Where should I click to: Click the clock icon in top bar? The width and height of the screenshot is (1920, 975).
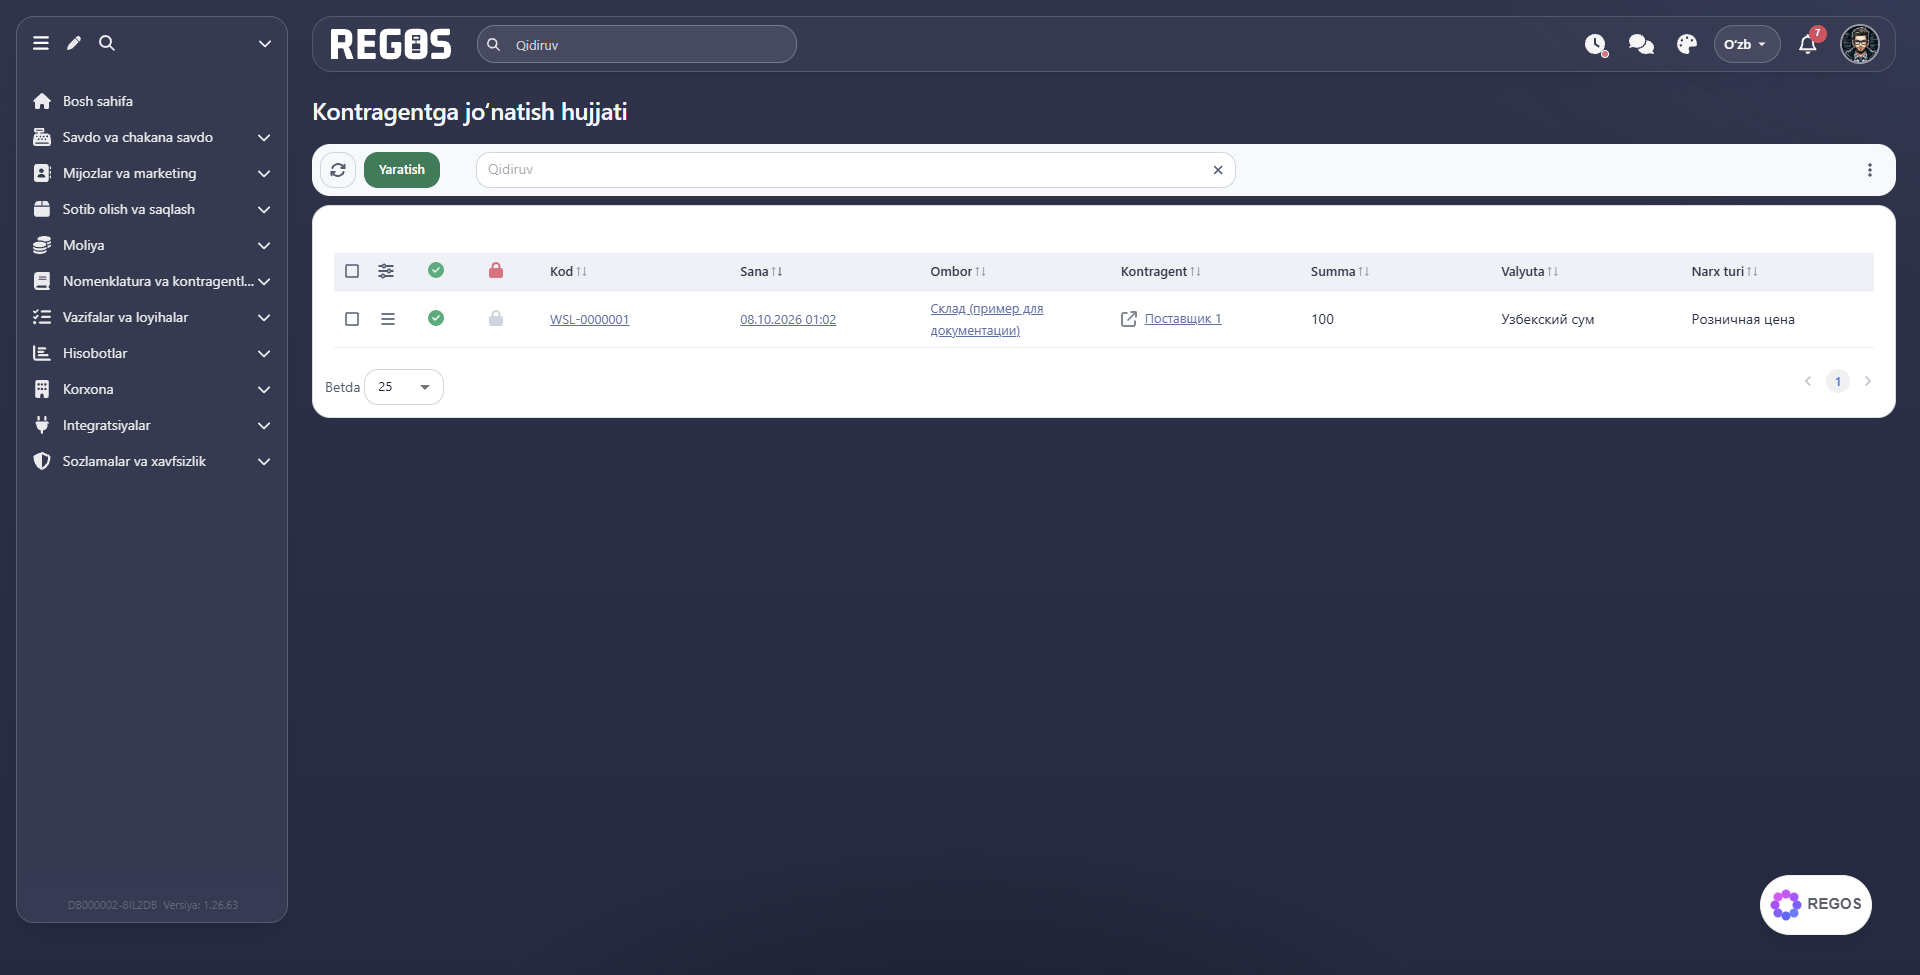1595,44
